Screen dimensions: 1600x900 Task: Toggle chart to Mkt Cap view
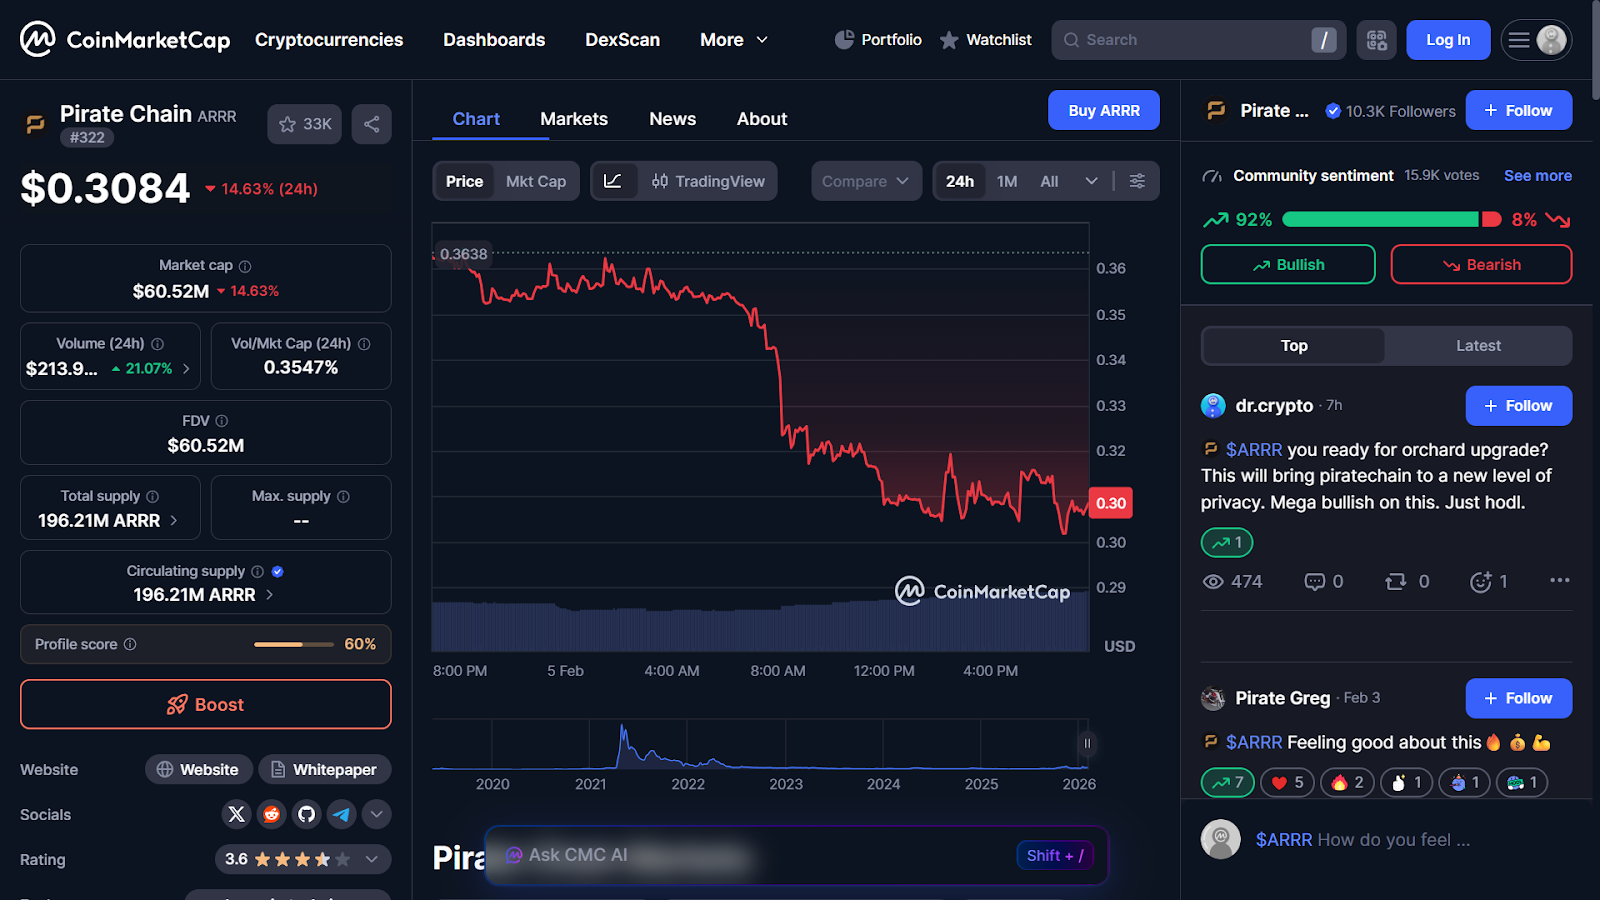535,181
